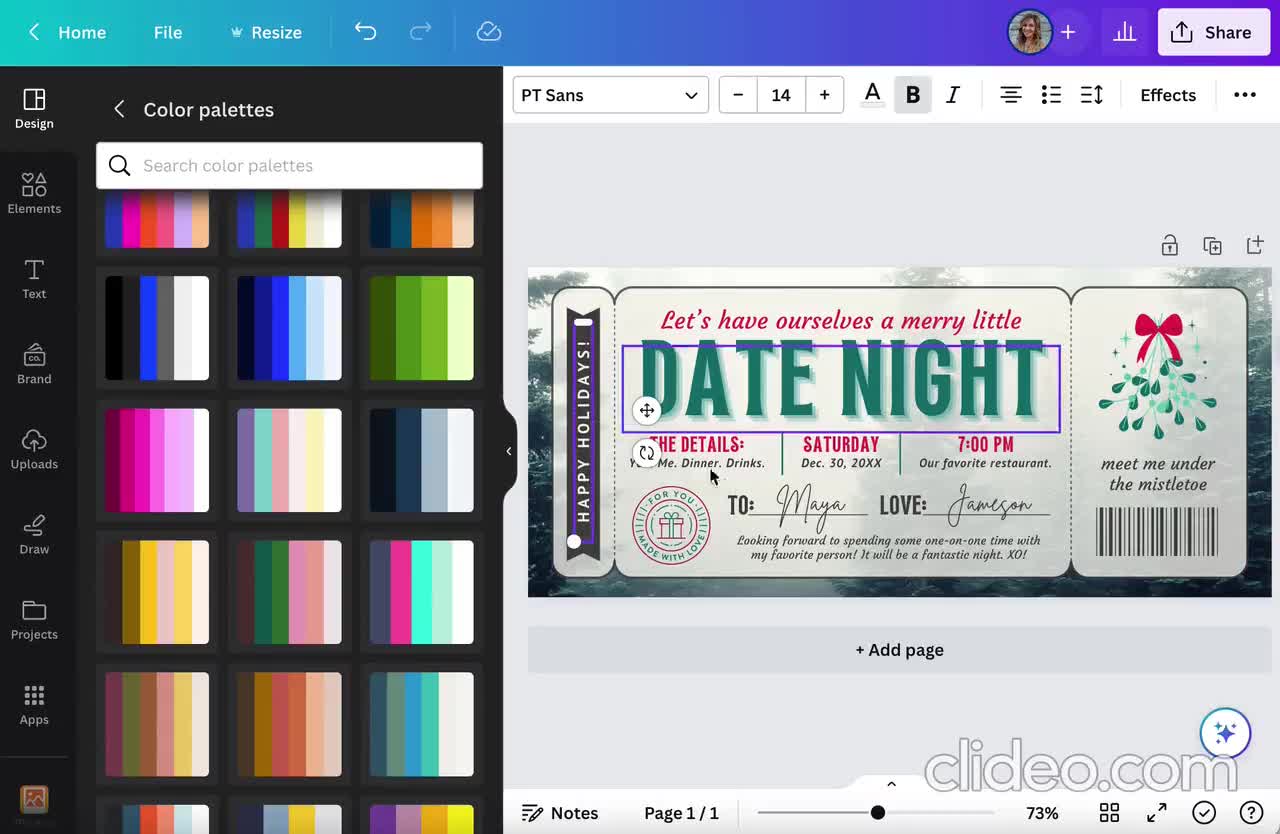Select the Made With Love stamp
Image resolution: width=1280 pixels, height=834 pixels.
click(671, 525)
